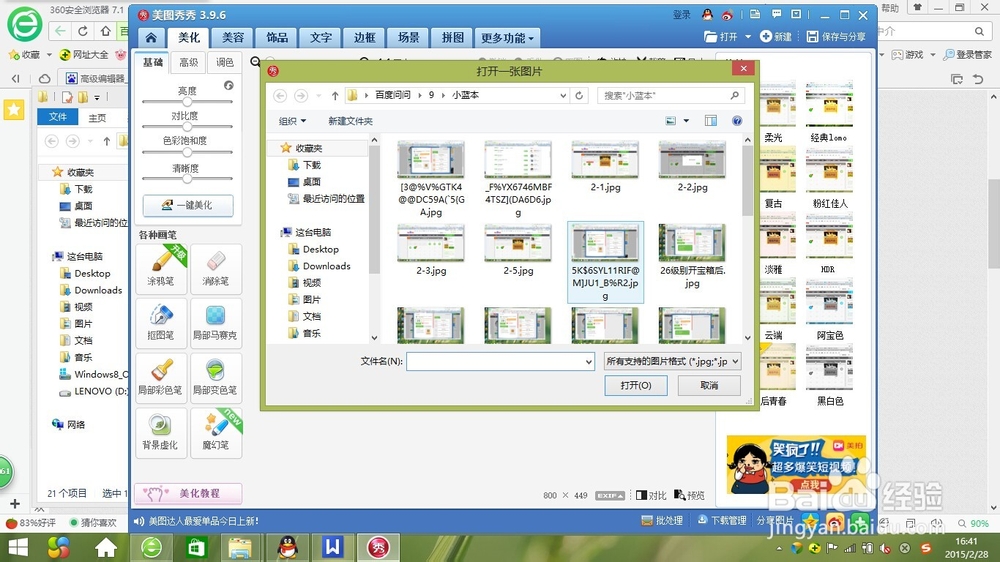Viewport: 1000px width, 562px height.
Task: Select the 局部变色笔 tool
Action: (216, 377)
